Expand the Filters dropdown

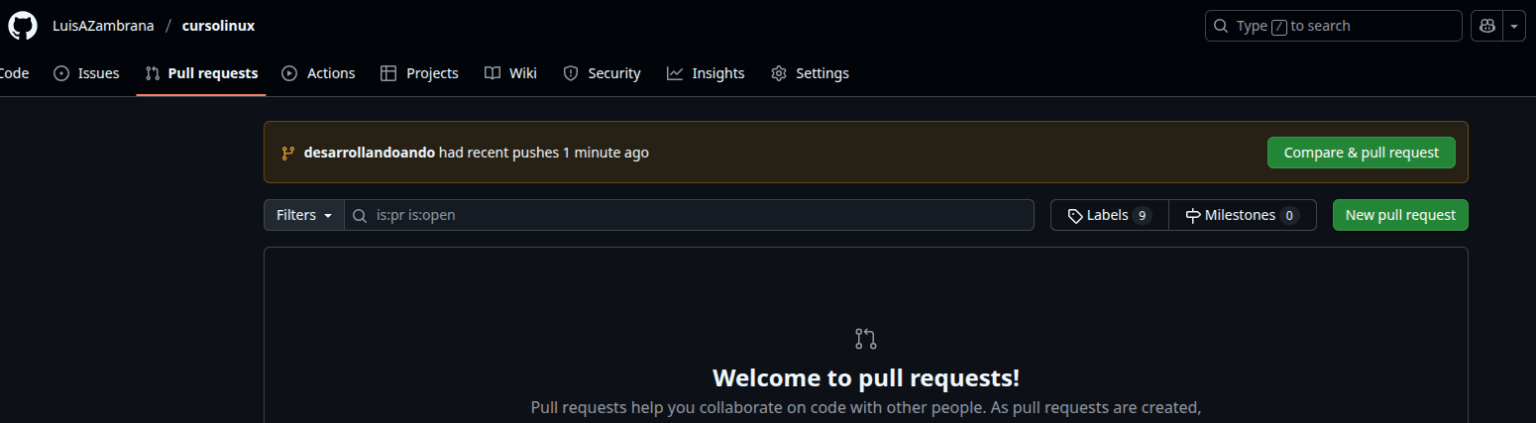304,215
